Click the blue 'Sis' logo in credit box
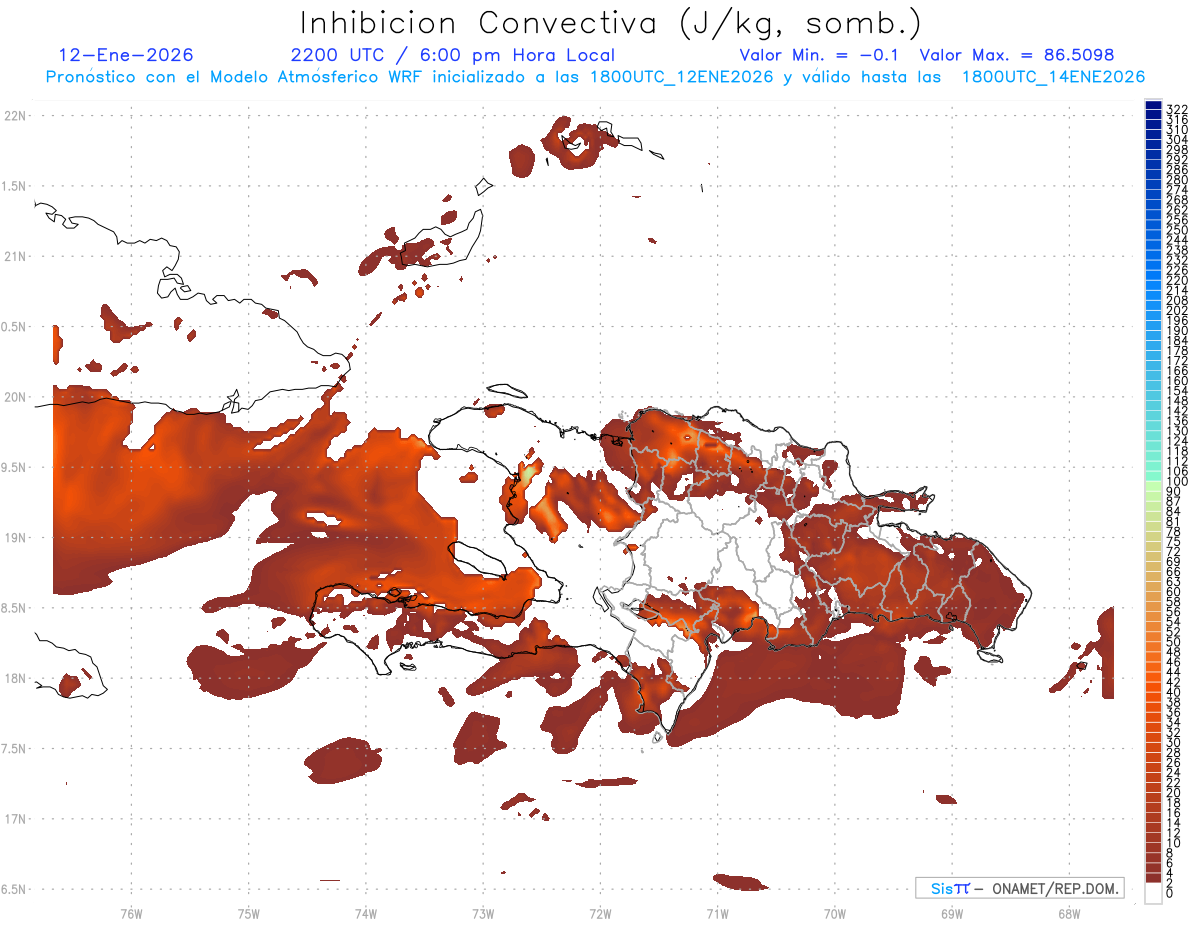The height and width of the screenshot is (927, 1200). pyautogui.click(x=944, y=888)
